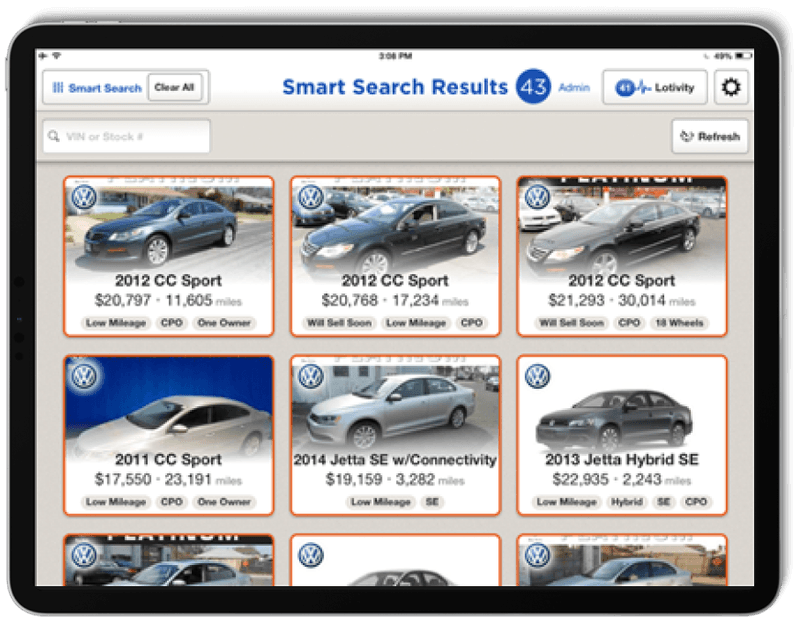The image size is (800, 620).
Task: Click the Refresh button
Action: point(710,136)
